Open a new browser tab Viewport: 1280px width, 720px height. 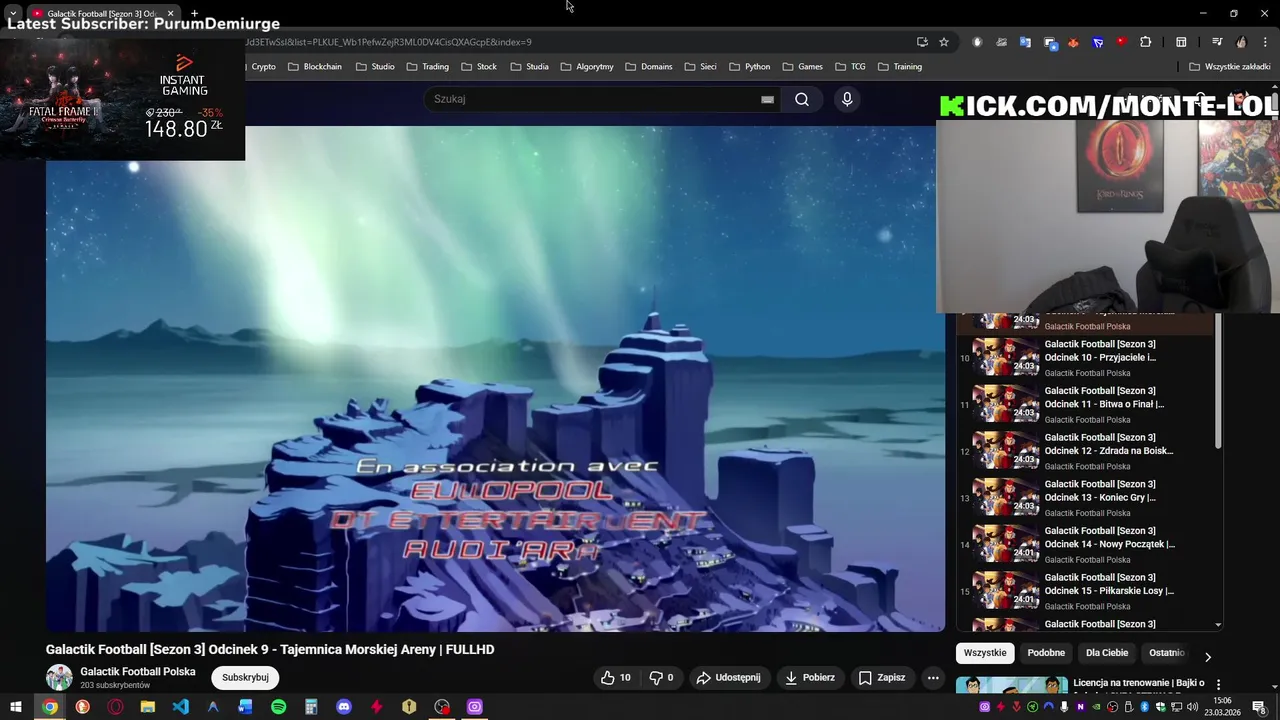click(194, 13)
